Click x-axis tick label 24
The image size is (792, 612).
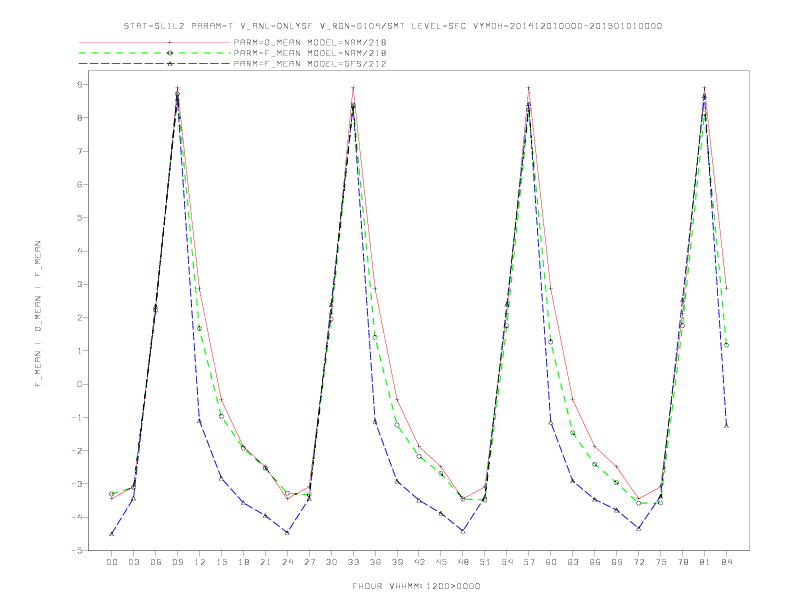[x=287, y=562]
